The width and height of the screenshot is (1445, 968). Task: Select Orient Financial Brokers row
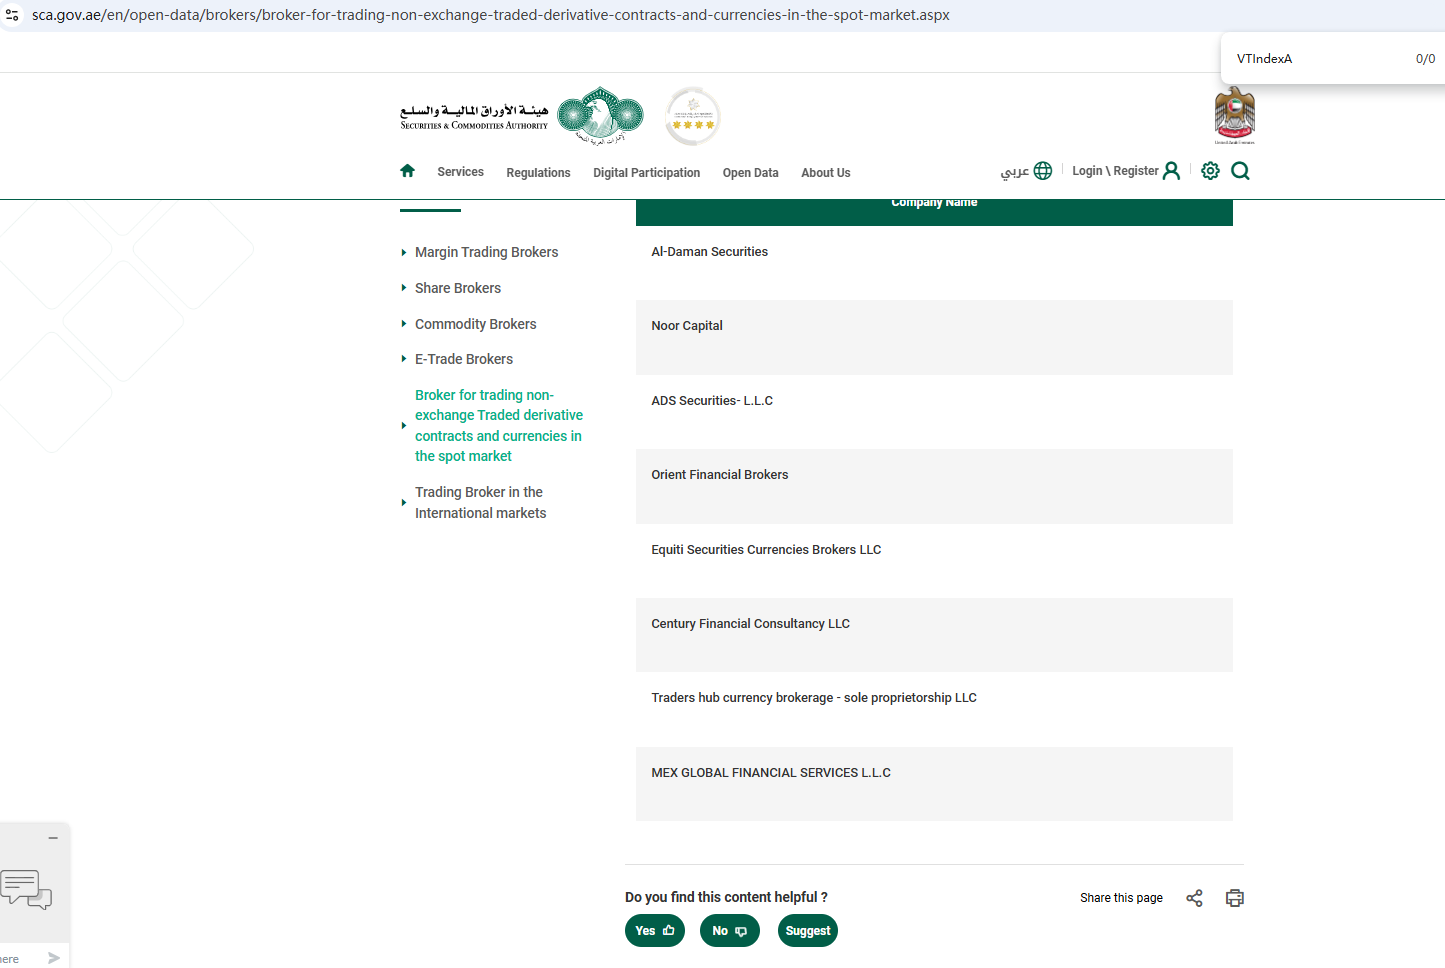click(x=934, y=487)
